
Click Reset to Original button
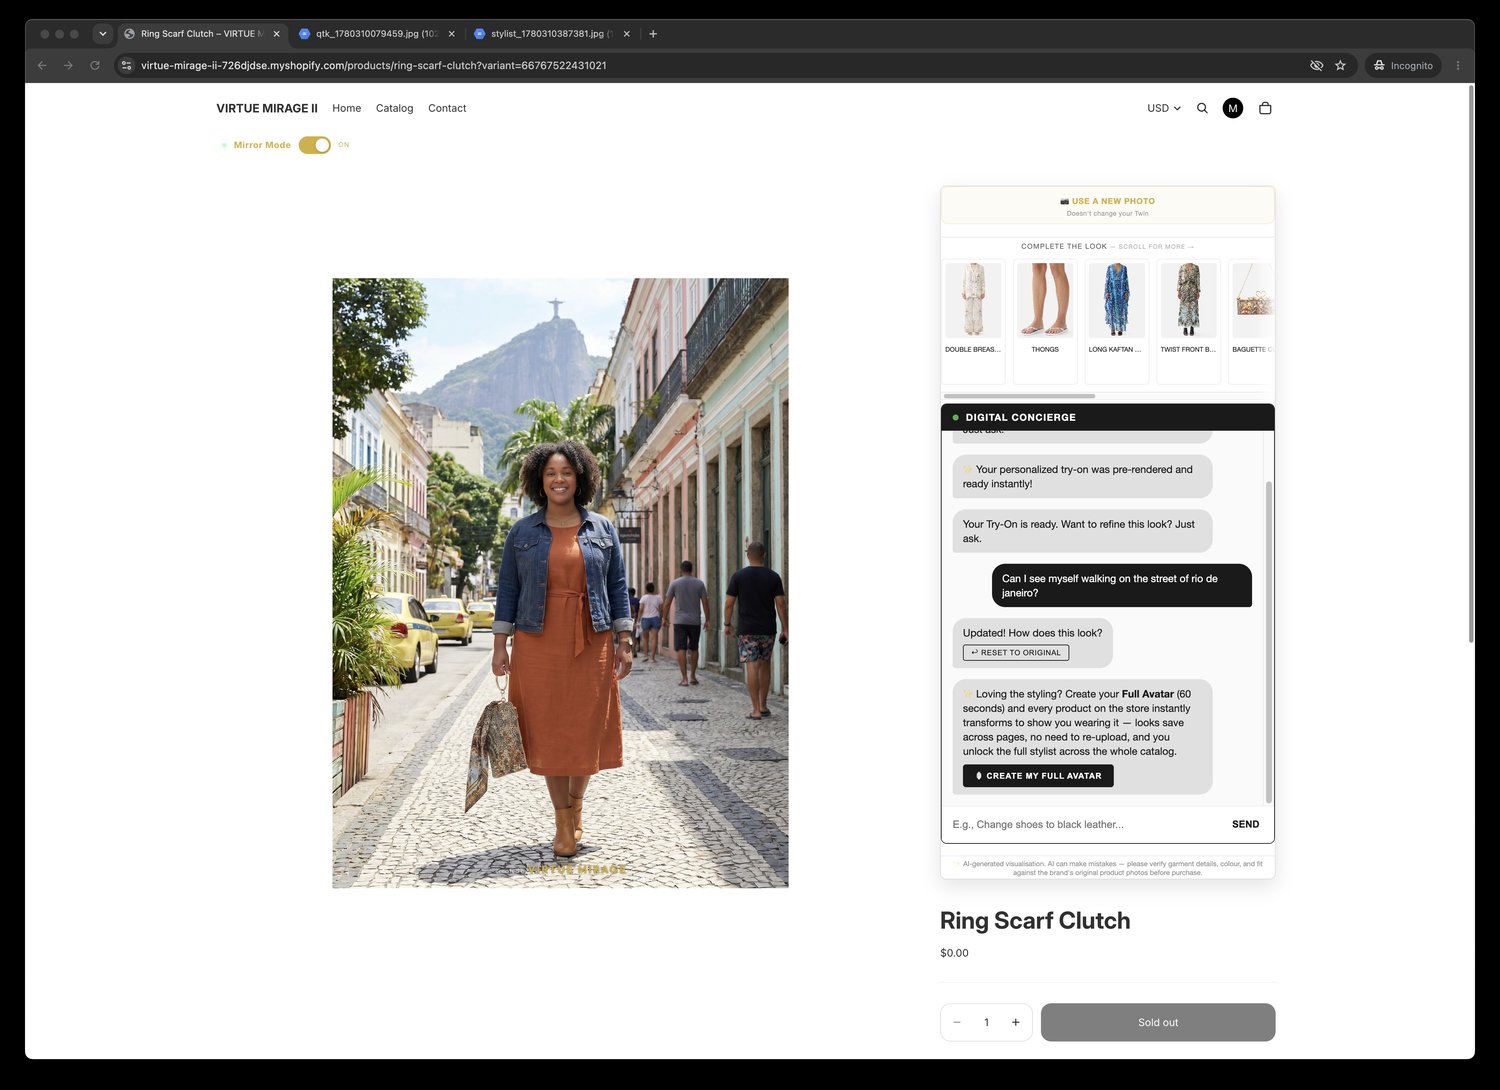(1016, 652)
